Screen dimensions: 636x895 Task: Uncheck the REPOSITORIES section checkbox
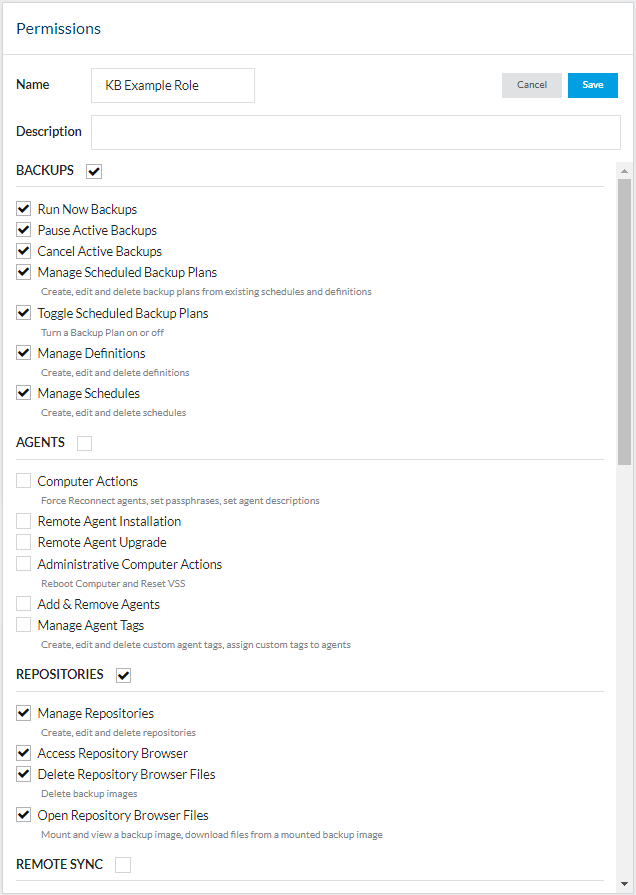123,675
